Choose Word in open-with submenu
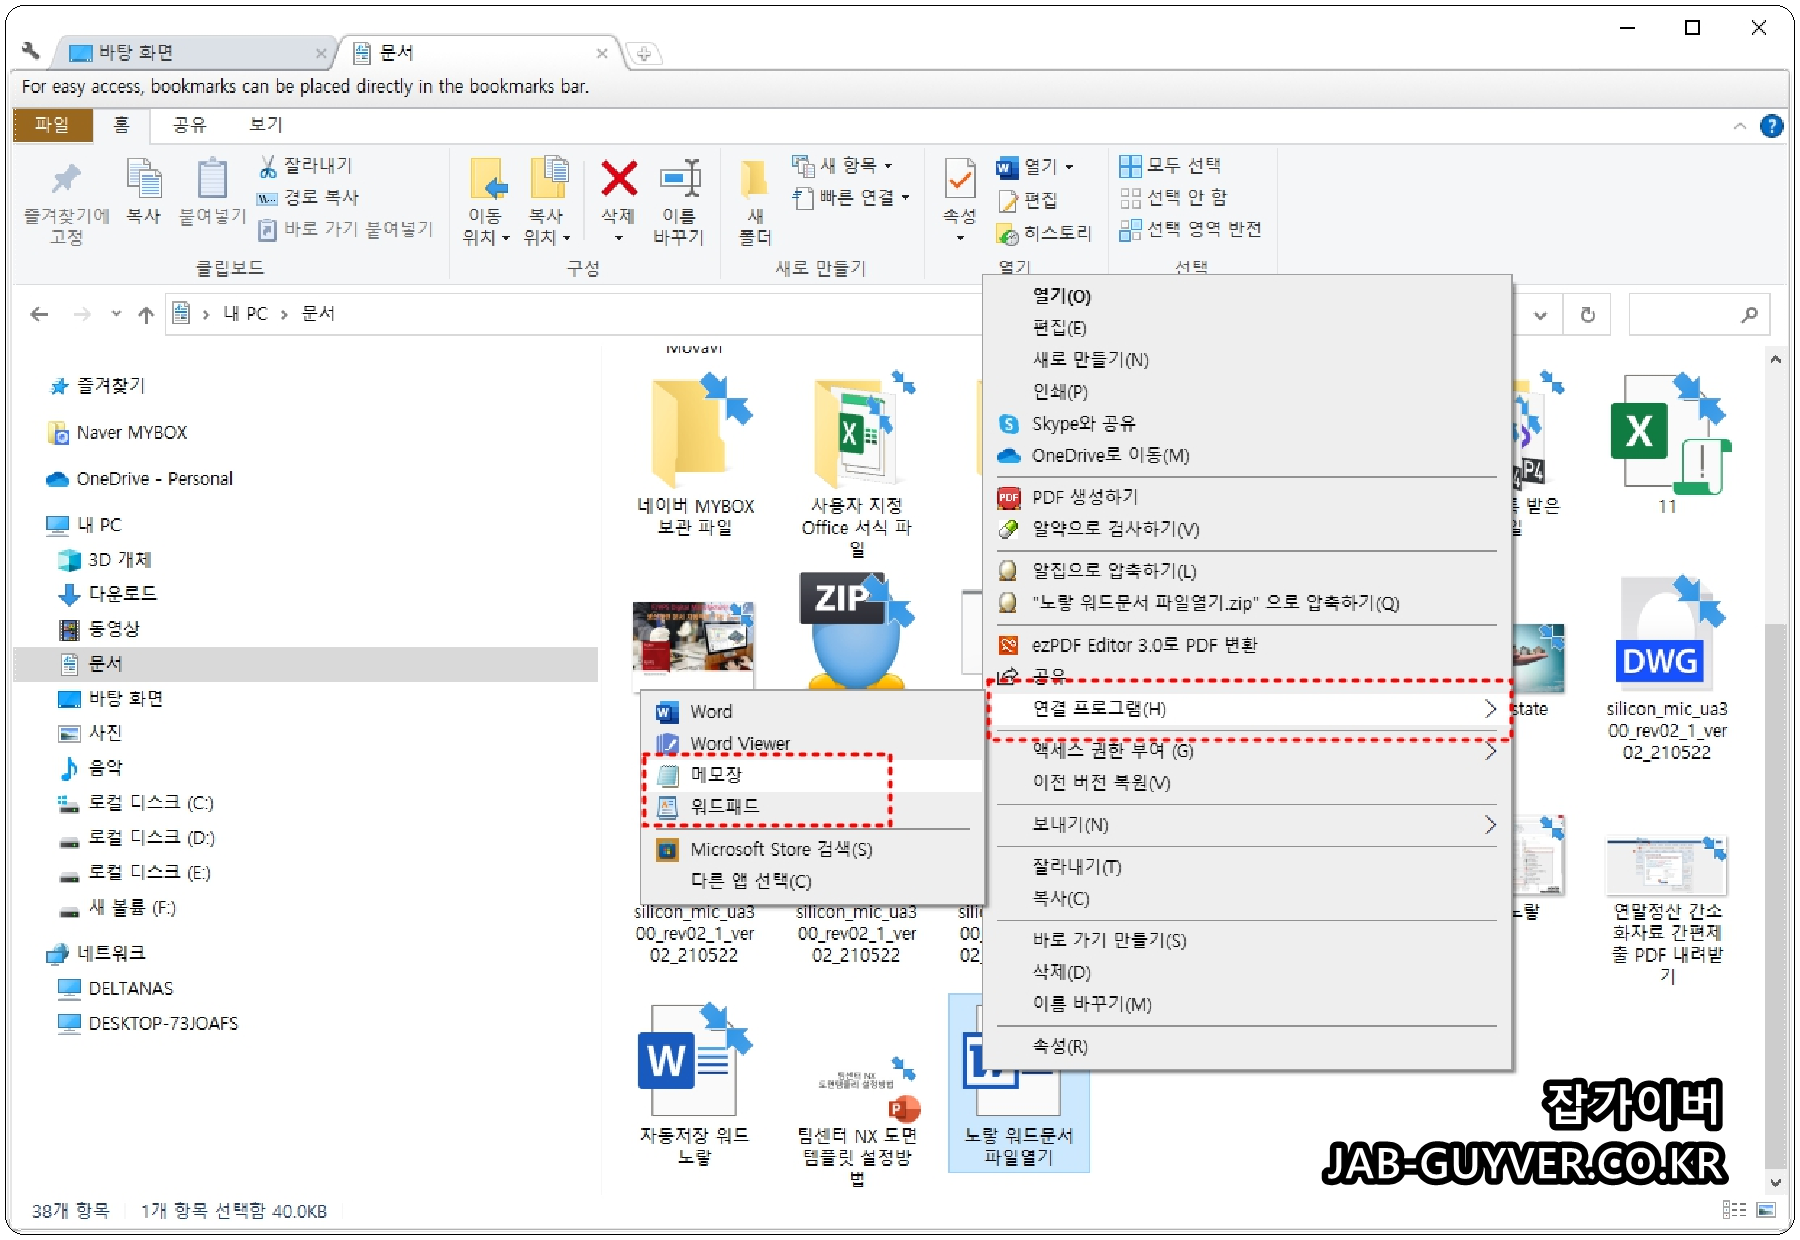 812,712
